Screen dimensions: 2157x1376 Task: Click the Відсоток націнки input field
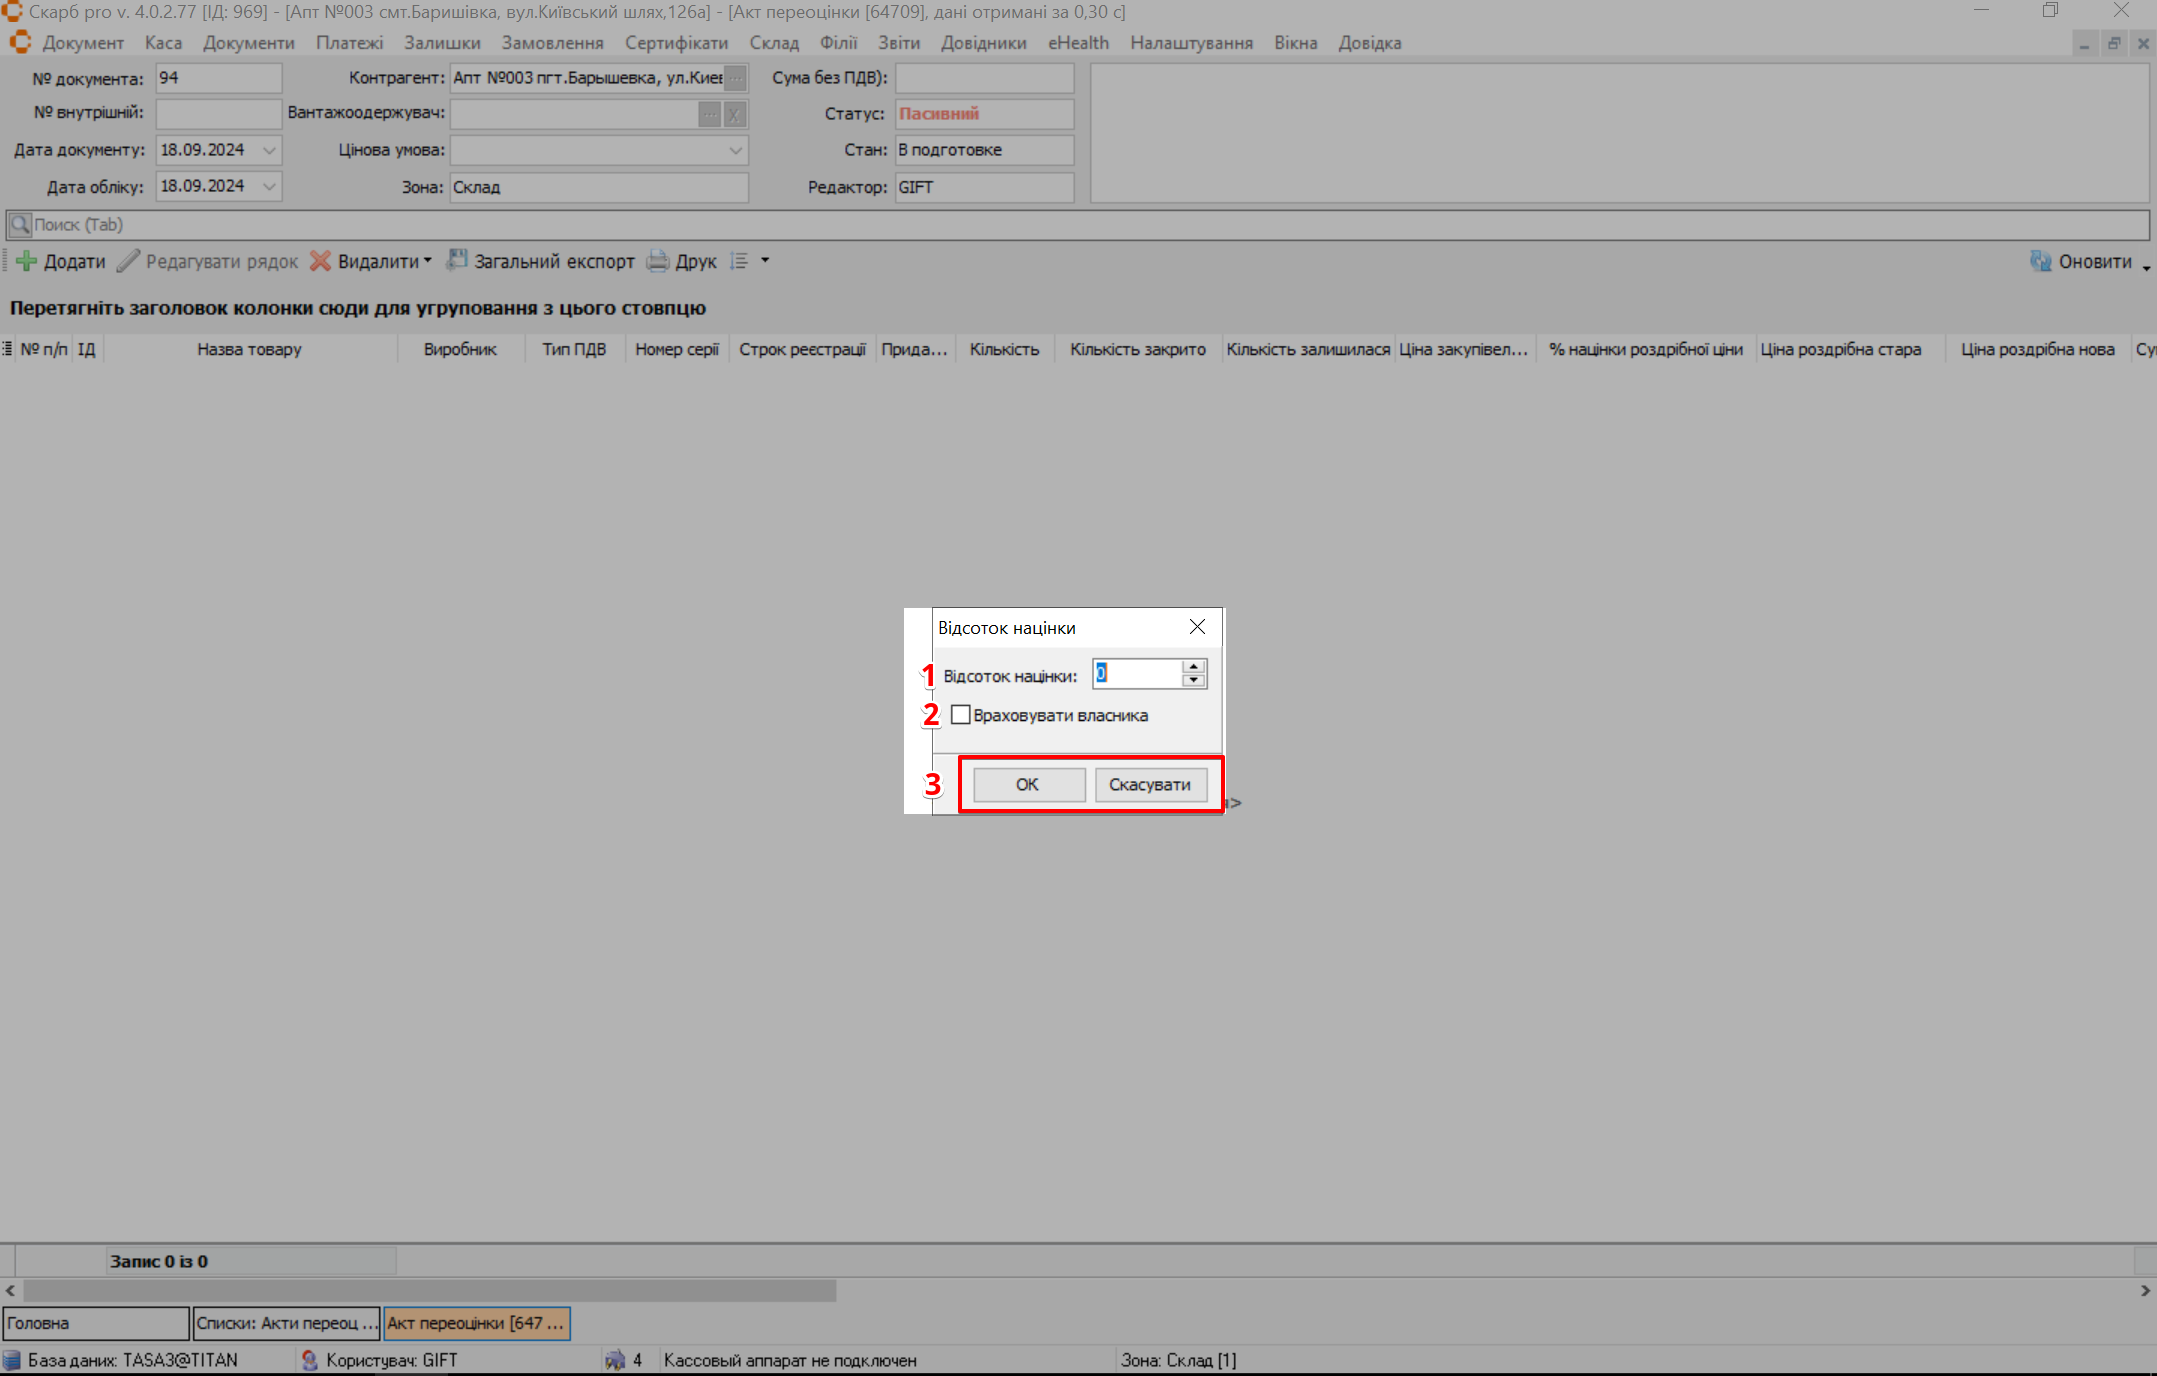coord(1137,673)
